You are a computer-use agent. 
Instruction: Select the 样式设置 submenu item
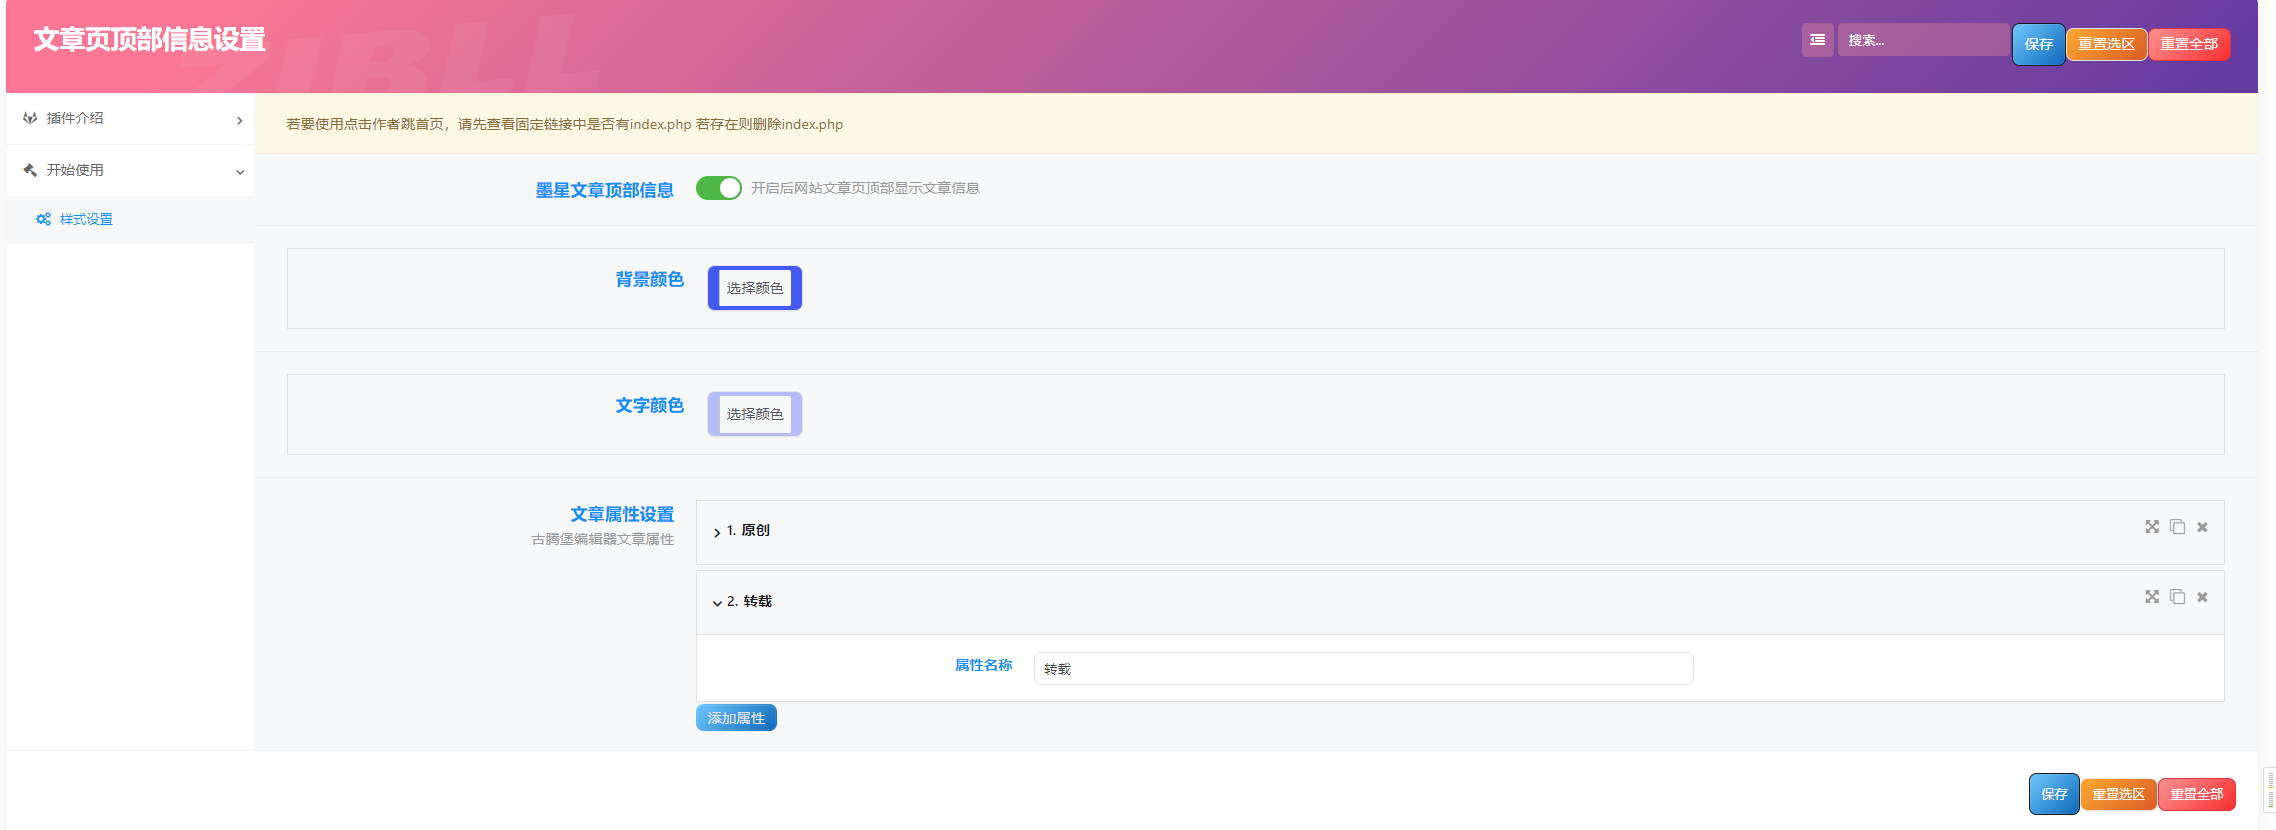click(86, 219)
